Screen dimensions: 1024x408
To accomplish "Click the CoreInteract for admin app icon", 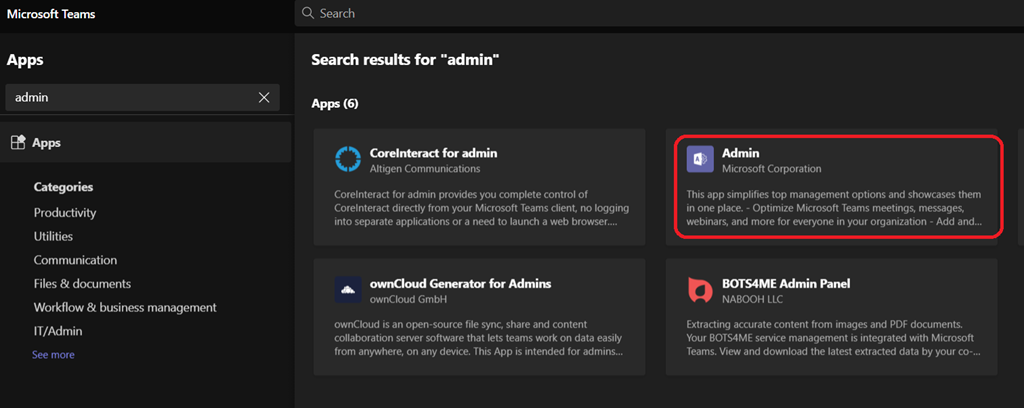I will (348, 160).
